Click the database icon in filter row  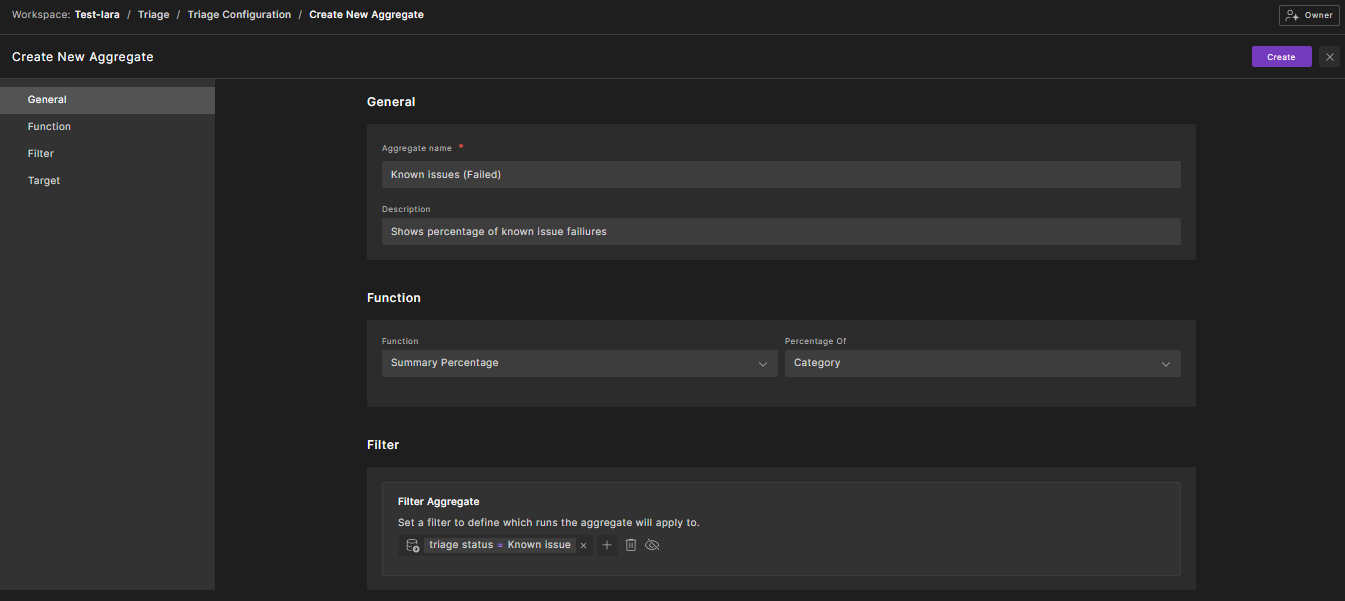point(412,545)
